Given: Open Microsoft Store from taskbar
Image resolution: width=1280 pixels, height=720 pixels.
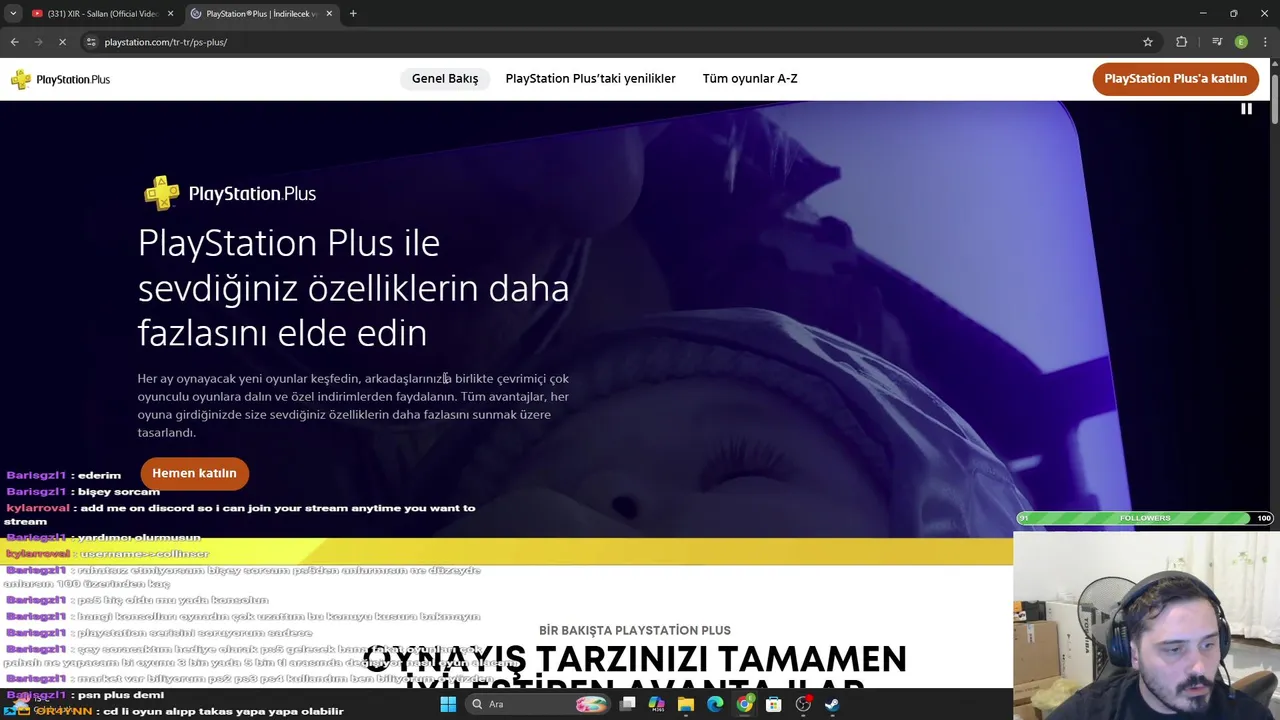Looking at the screenshot, I should [x=773, y=704].
